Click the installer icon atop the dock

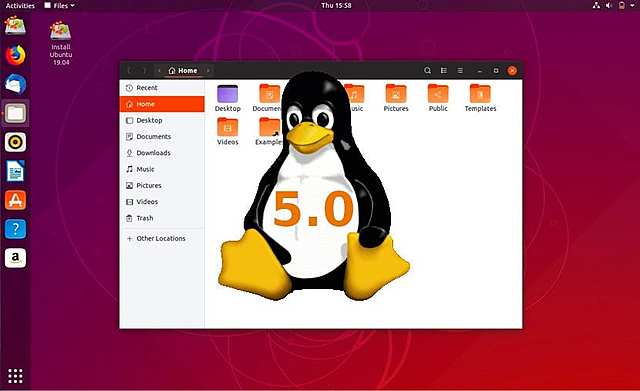point(16,25)
